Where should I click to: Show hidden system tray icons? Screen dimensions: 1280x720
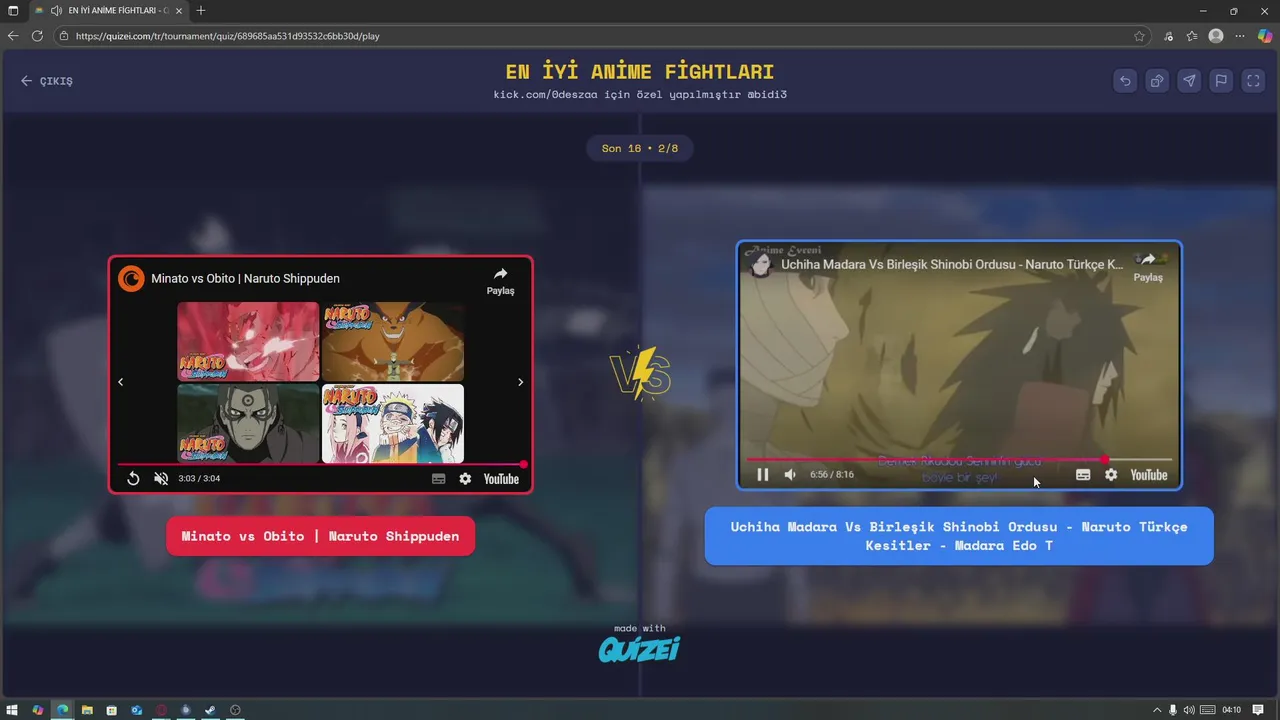(1157, 710)
